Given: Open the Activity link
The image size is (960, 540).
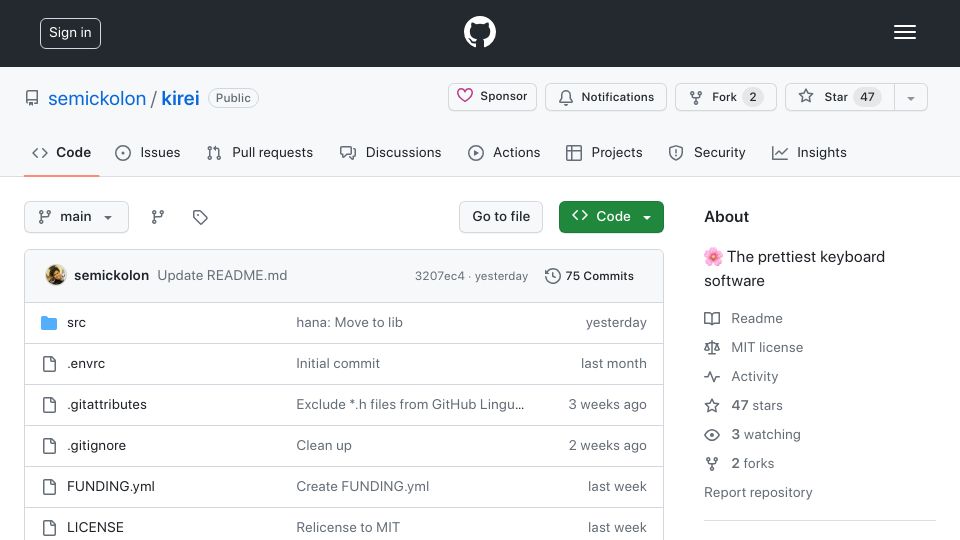Looking at the screenshot, I should pyautogui.click(x=741, y=377).
